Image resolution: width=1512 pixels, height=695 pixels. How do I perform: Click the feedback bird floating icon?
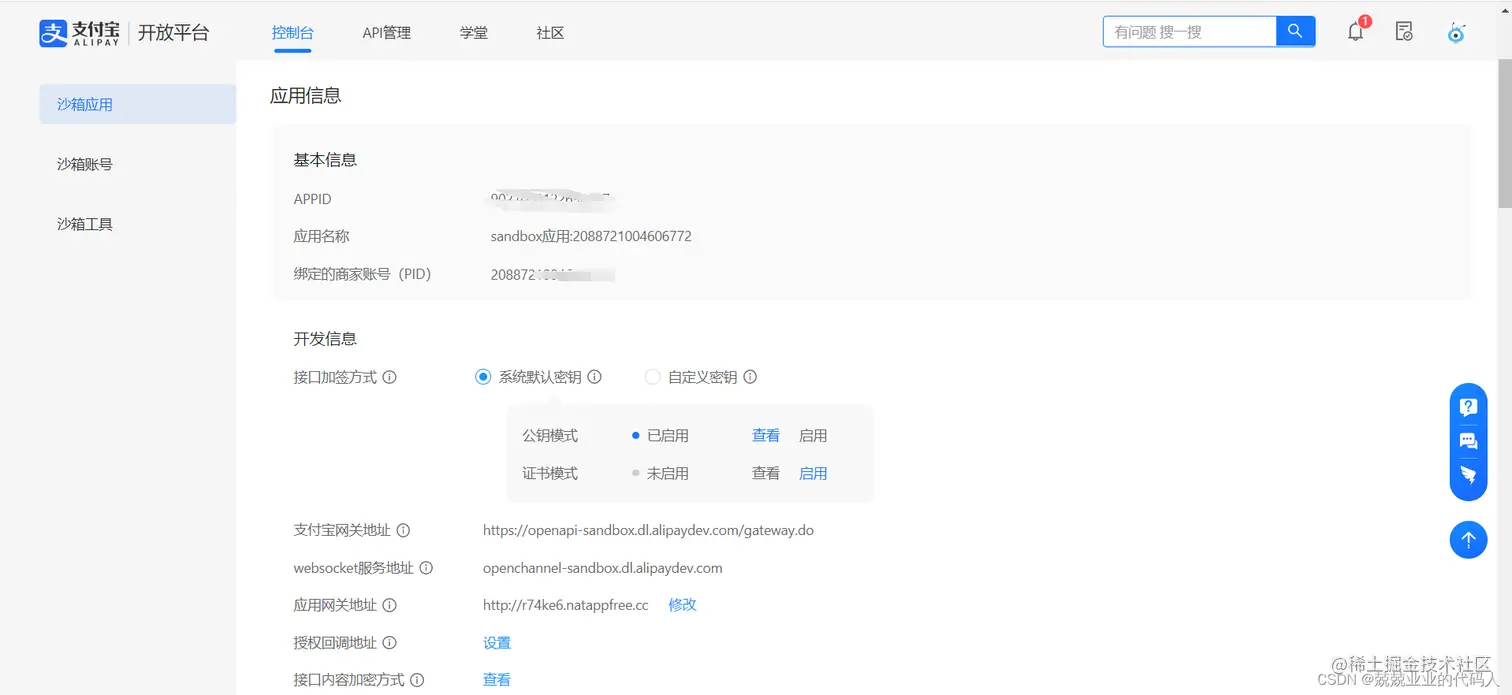(x=1468, y=475)
